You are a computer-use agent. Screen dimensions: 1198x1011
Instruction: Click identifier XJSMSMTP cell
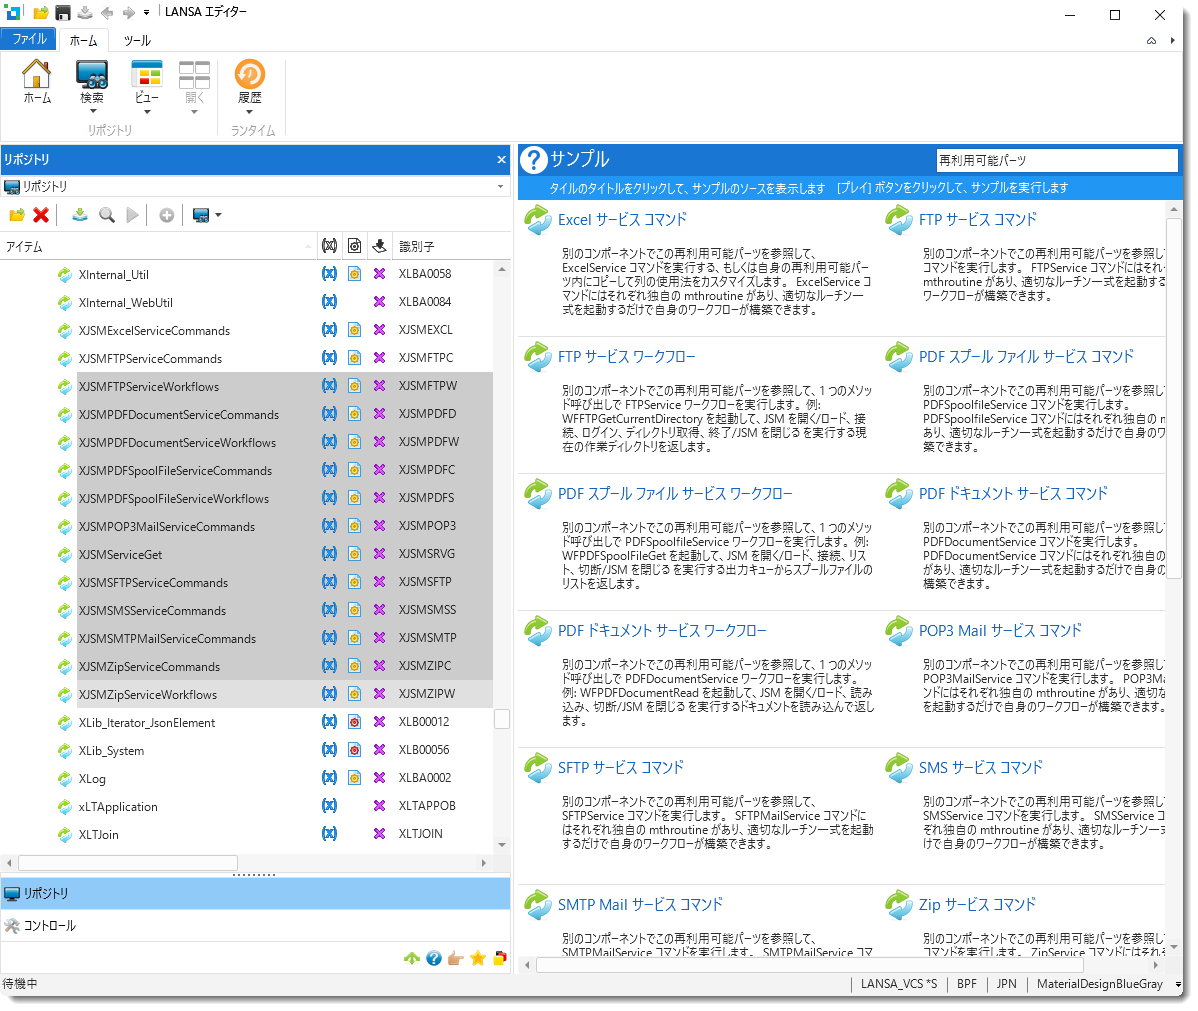(x=427, y=638)
